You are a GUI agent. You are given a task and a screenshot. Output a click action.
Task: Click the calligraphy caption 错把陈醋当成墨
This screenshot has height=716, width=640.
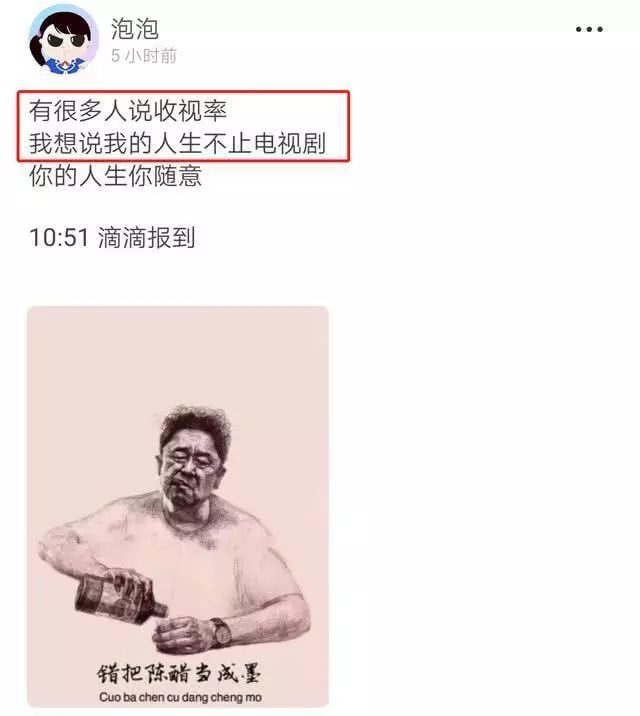[x=179, y=673]
